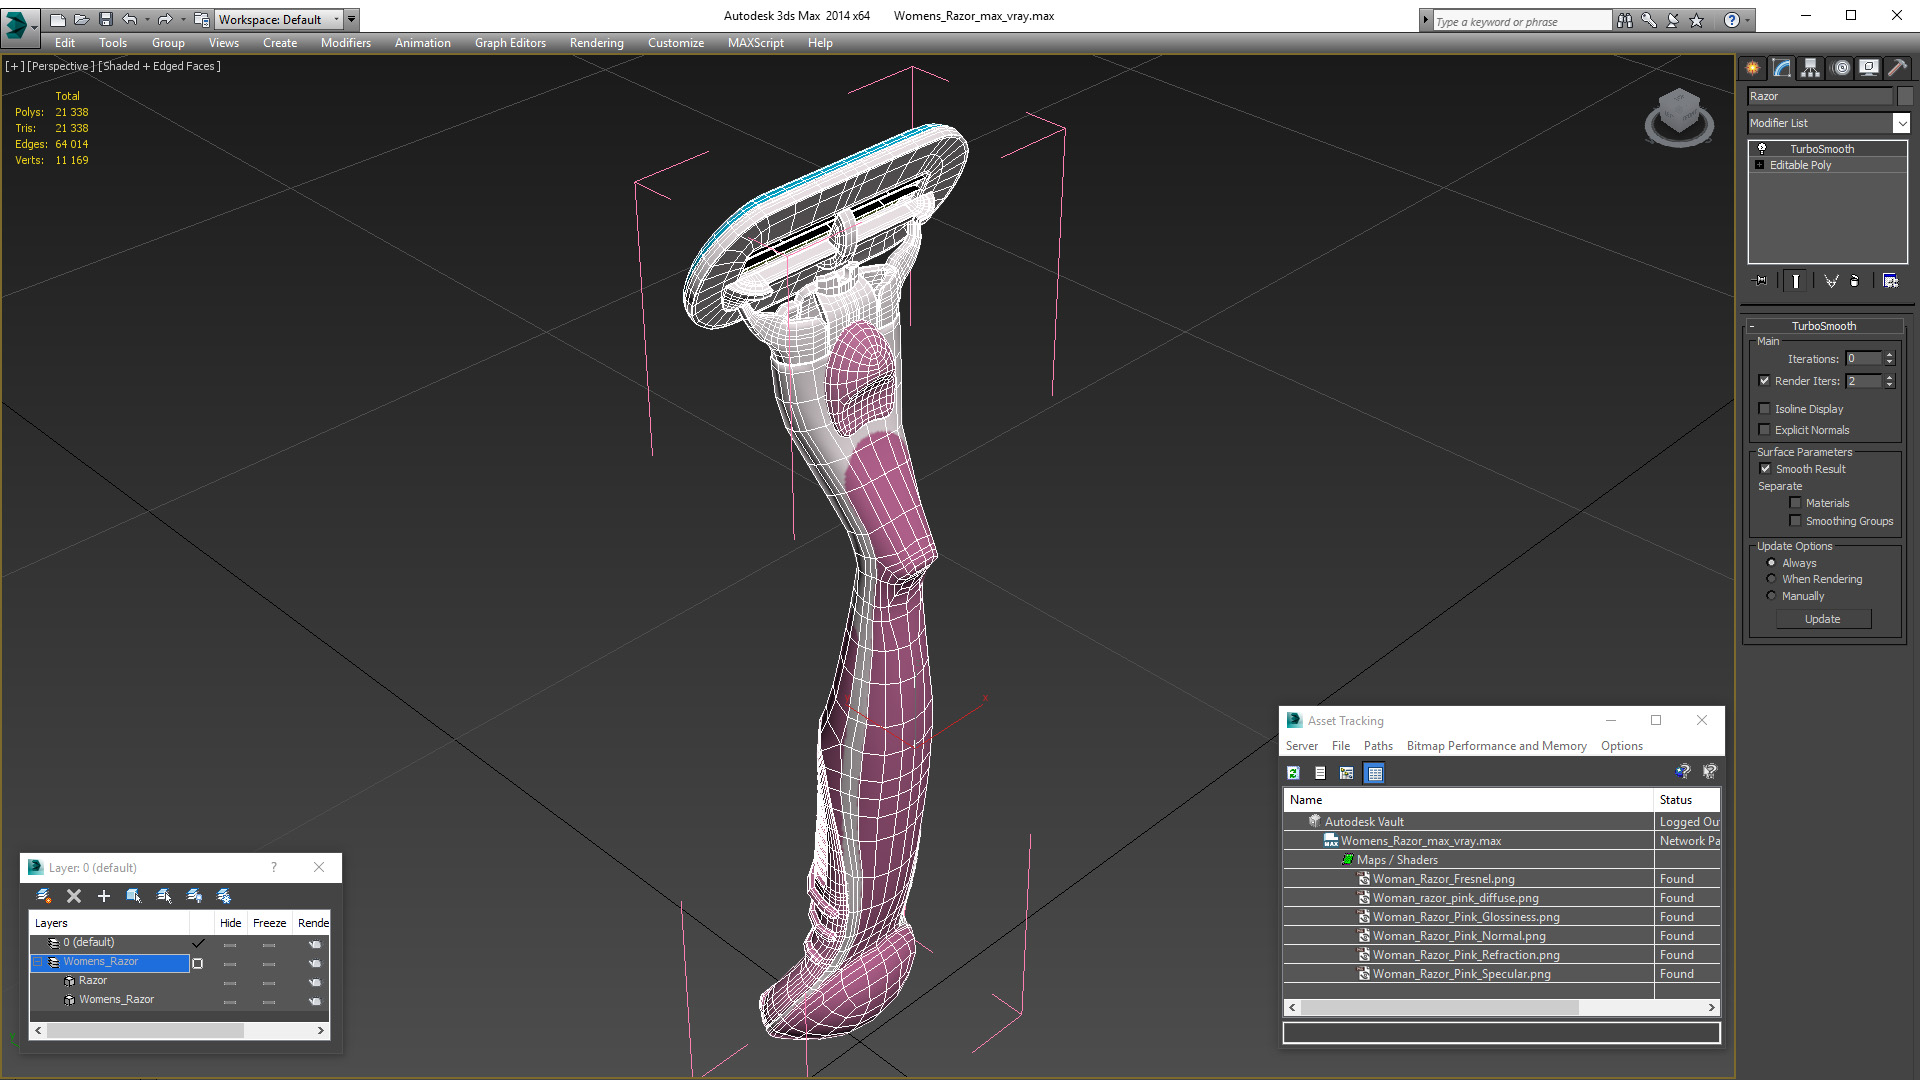Open the Modifiers menu
1920x1080 pixels.
(345, 43)
